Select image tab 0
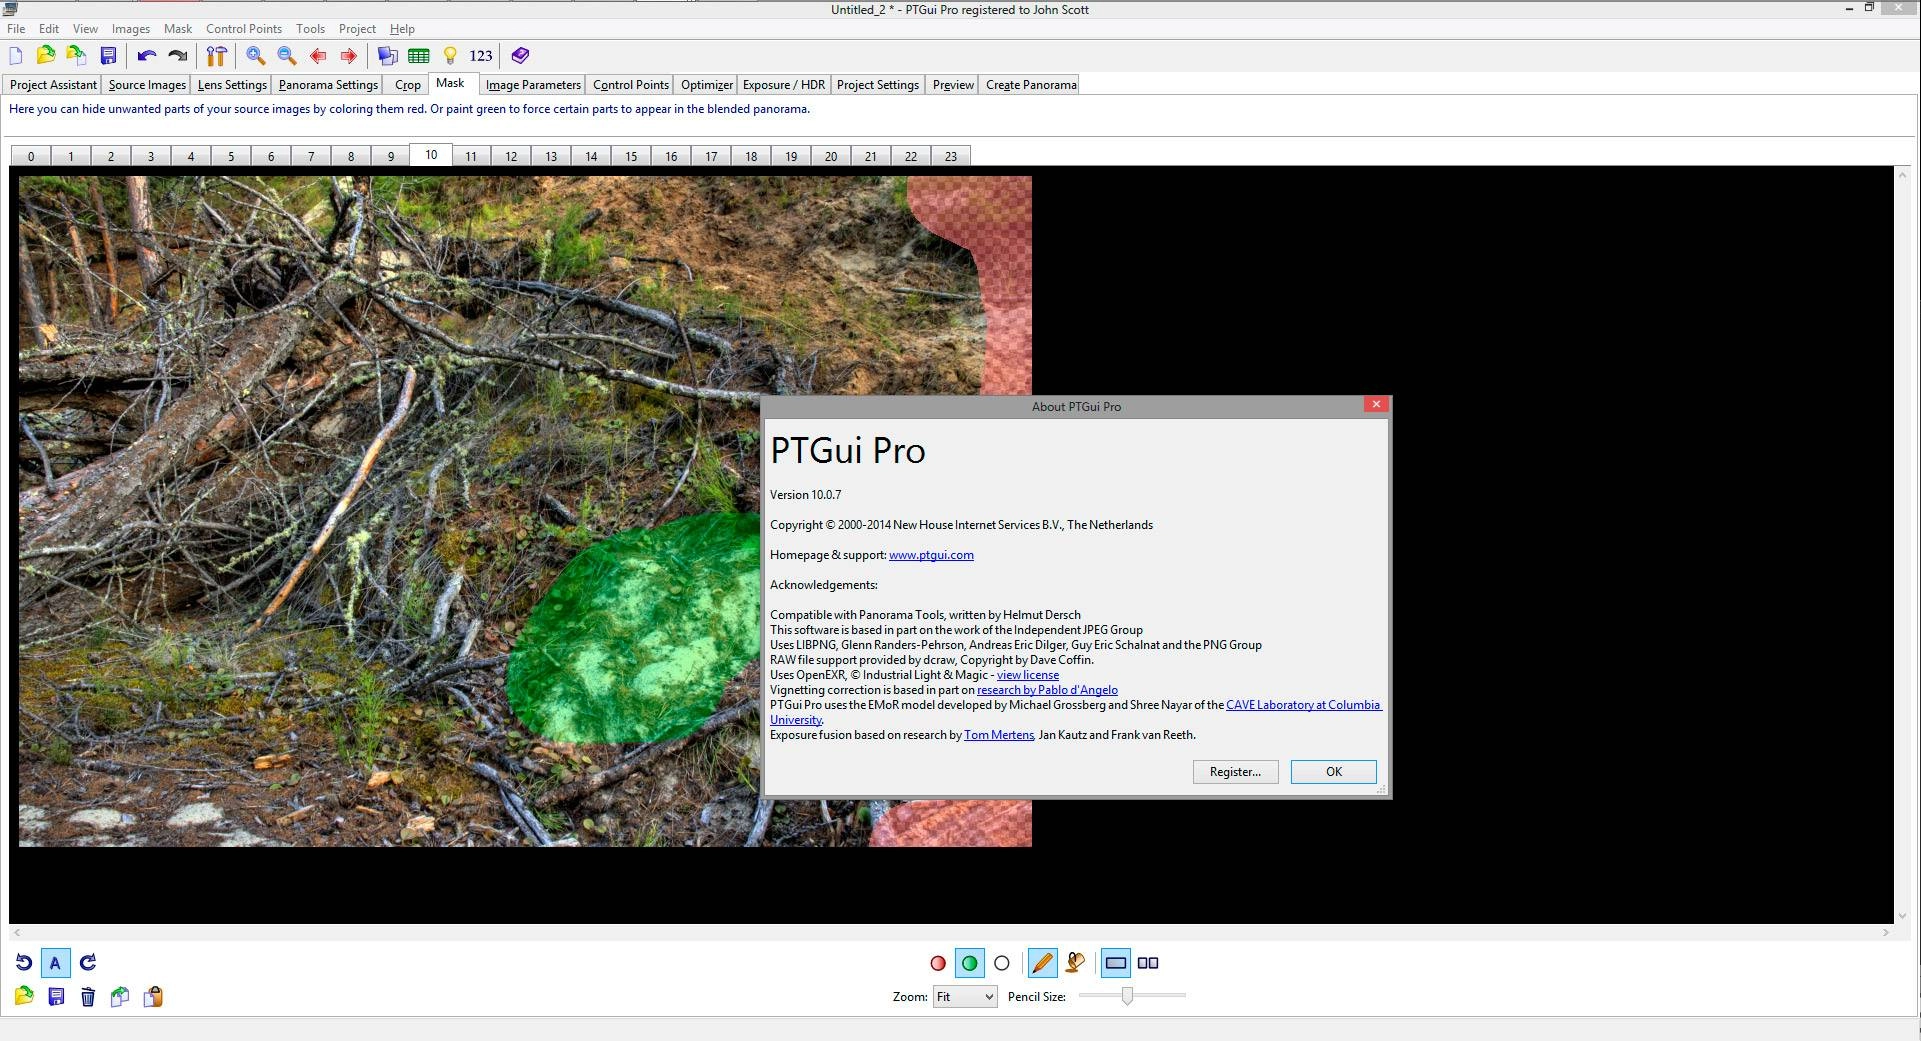 coord(31,156)
